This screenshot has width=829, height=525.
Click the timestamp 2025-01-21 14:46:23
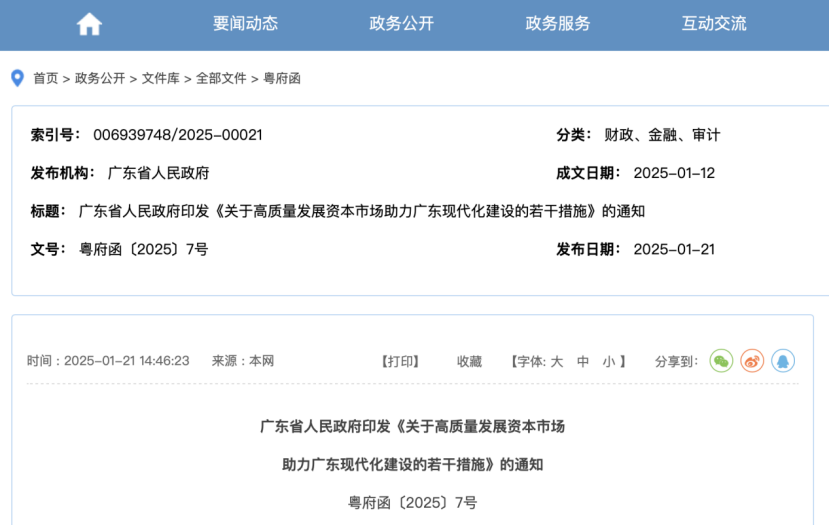(x=127, y=361)
